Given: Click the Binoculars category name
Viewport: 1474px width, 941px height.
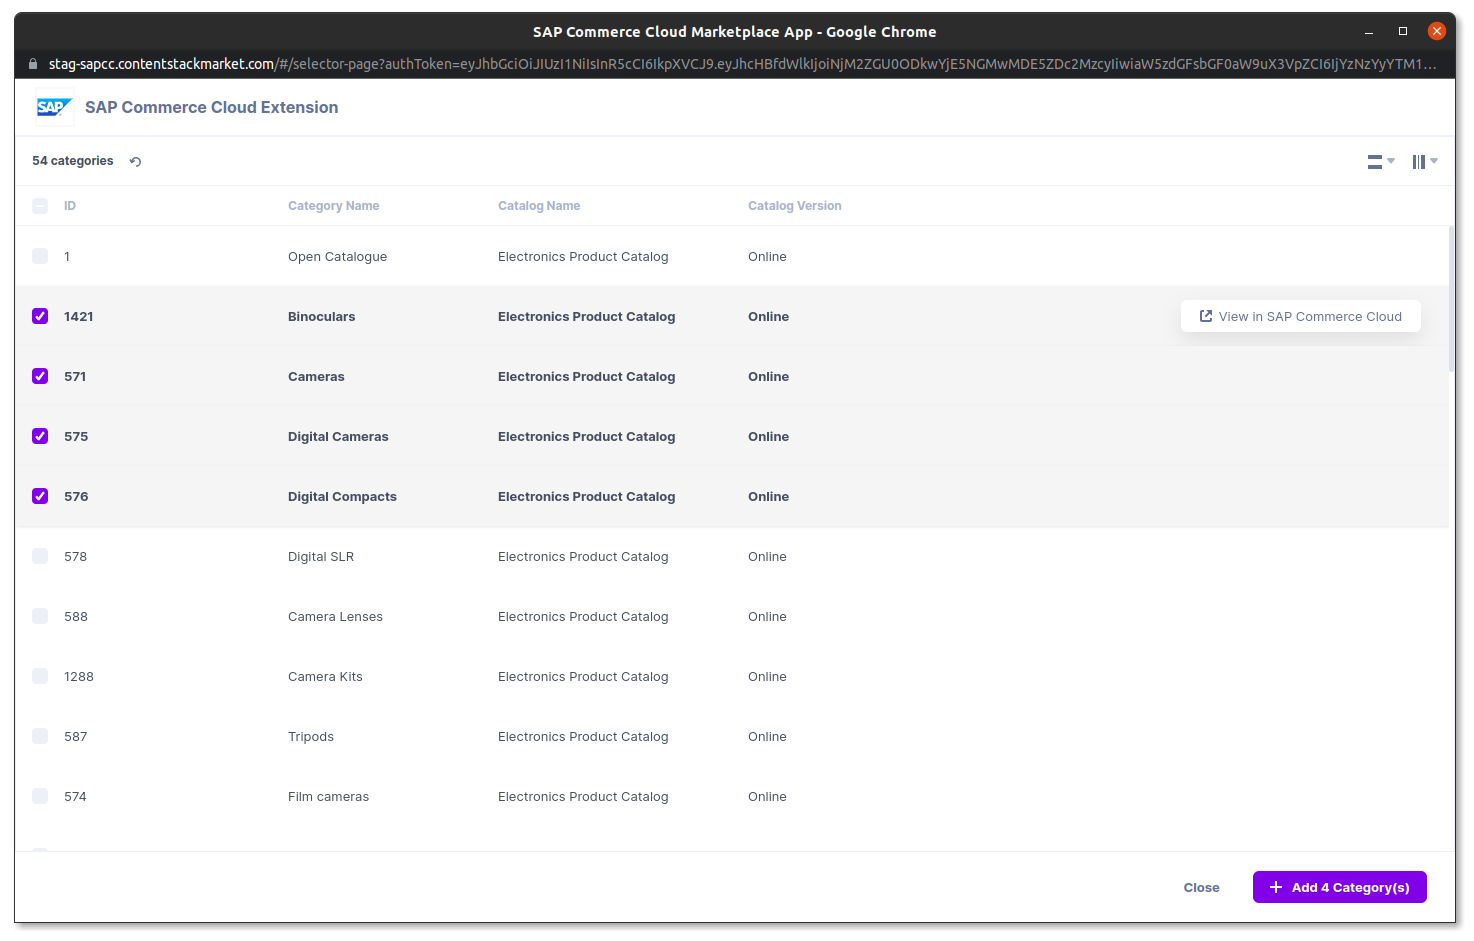Looking at the screenshot, I should tap(321, 316).
